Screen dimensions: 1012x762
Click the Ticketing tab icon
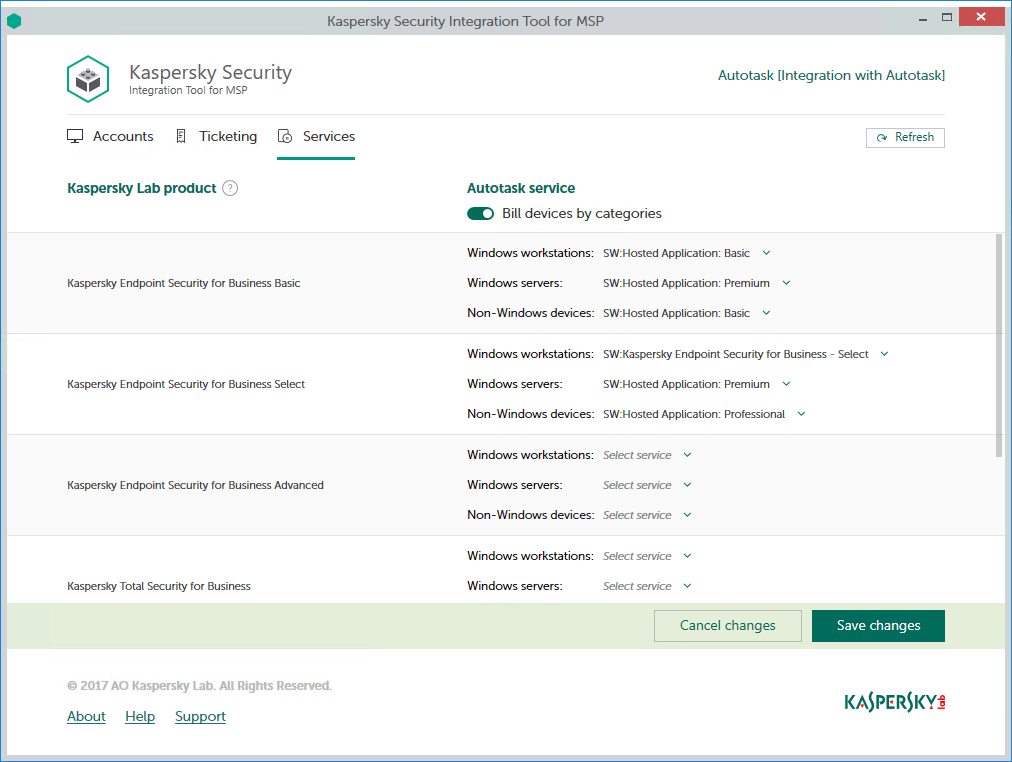click(x=181, y=136)
